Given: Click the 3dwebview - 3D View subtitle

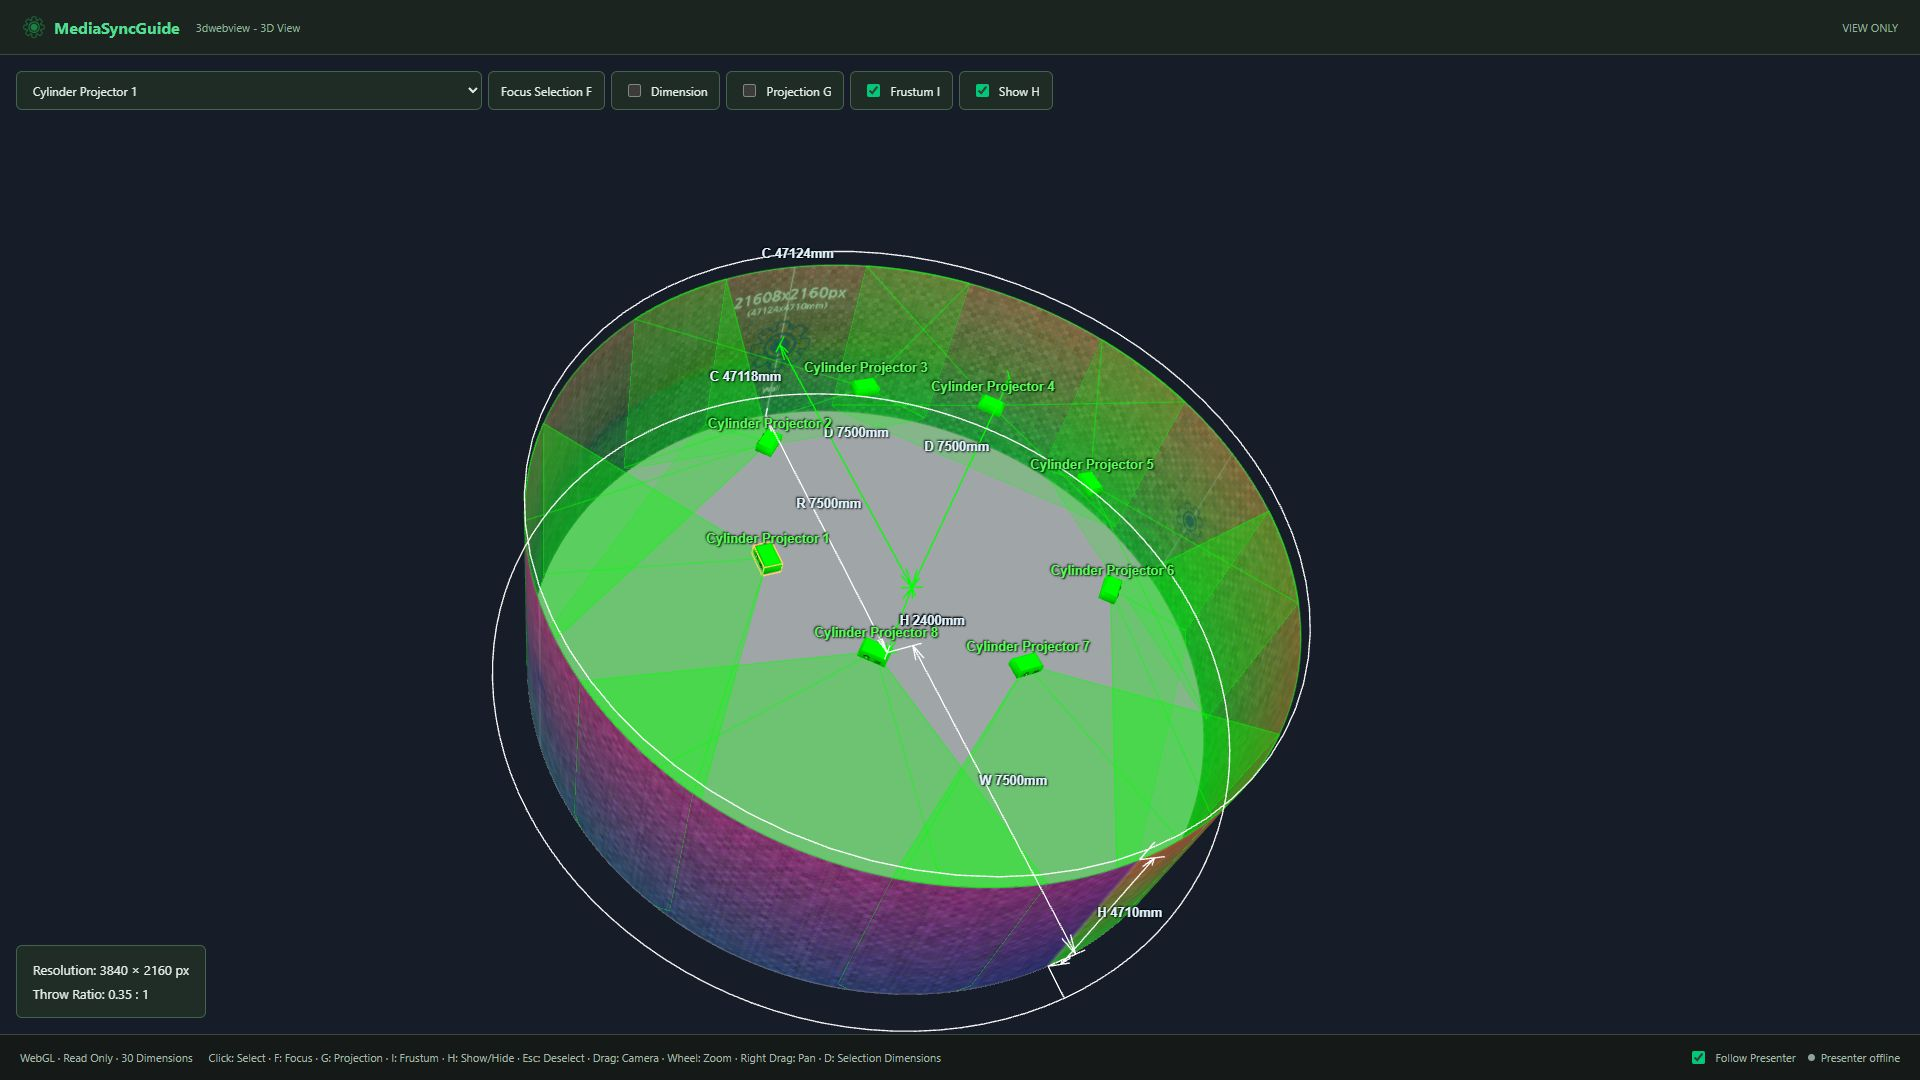Looking at the screenshot, I should [x=248, y=28].
